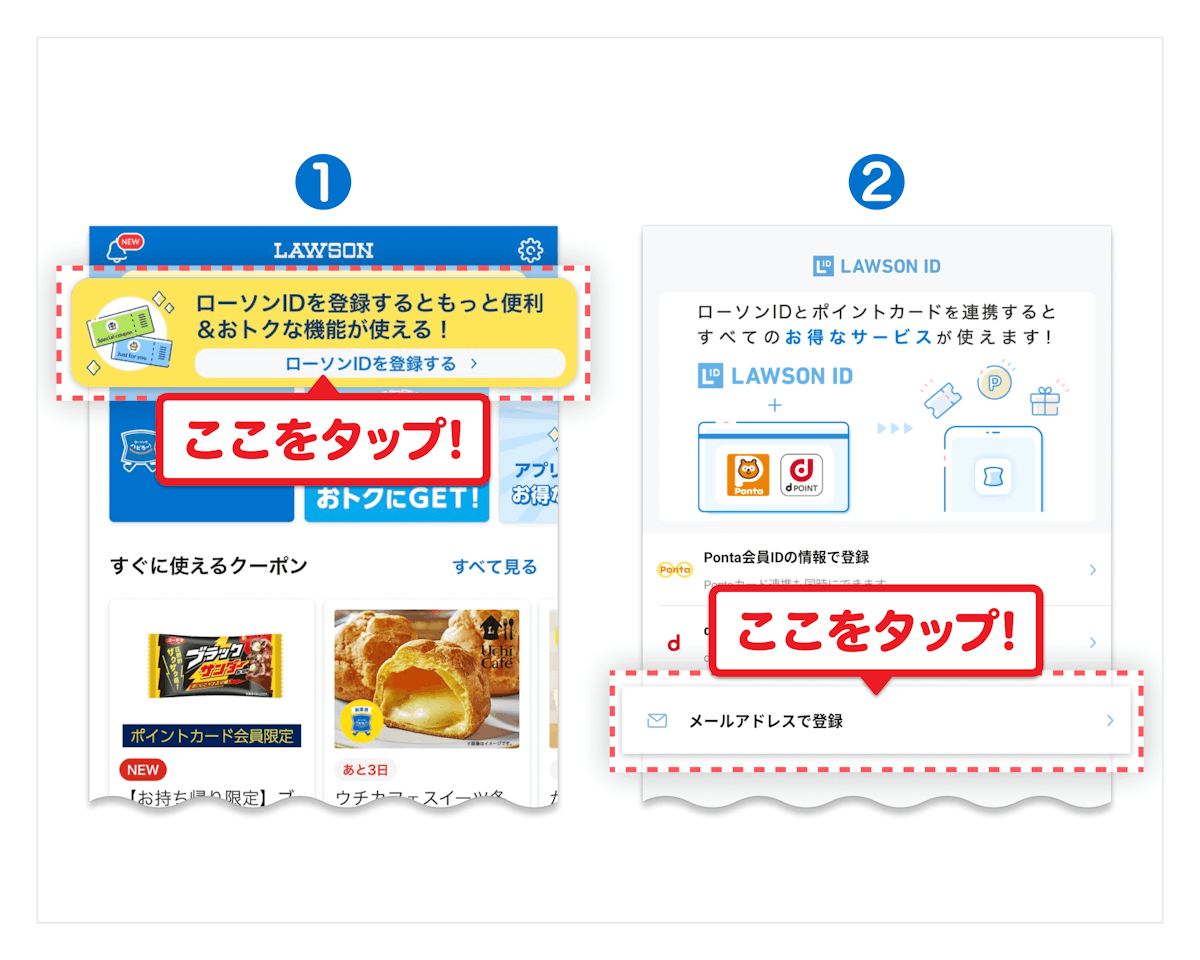Tap the Ponta logo icon in the list
This screenshot has width=1200, height=960.
(674, 569)
